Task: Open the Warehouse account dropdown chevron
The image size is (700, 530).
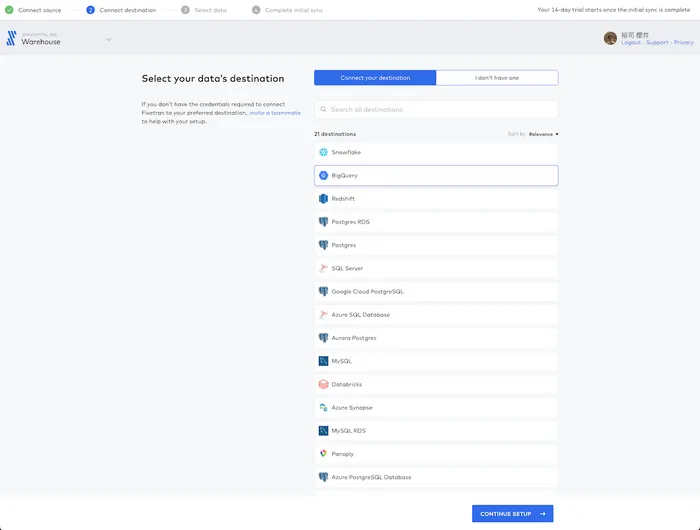Action: coord(108,40)
